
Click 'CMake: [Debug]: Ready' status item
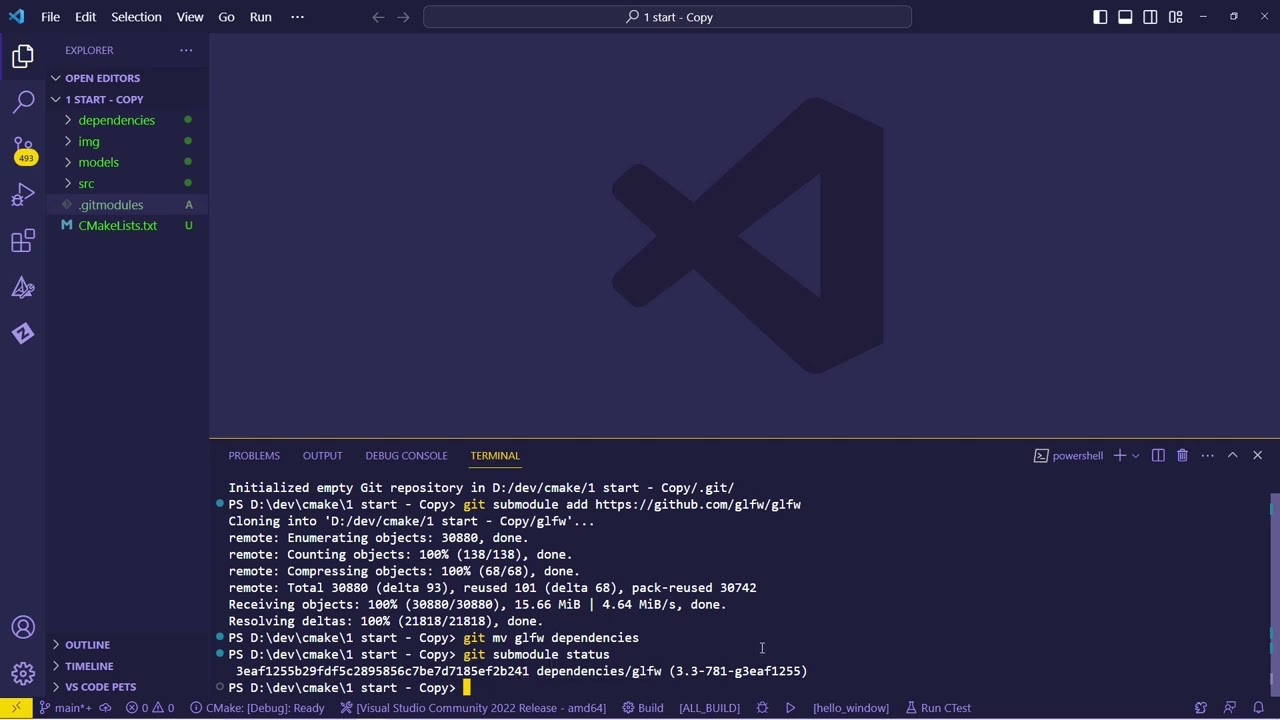[257, 708]
